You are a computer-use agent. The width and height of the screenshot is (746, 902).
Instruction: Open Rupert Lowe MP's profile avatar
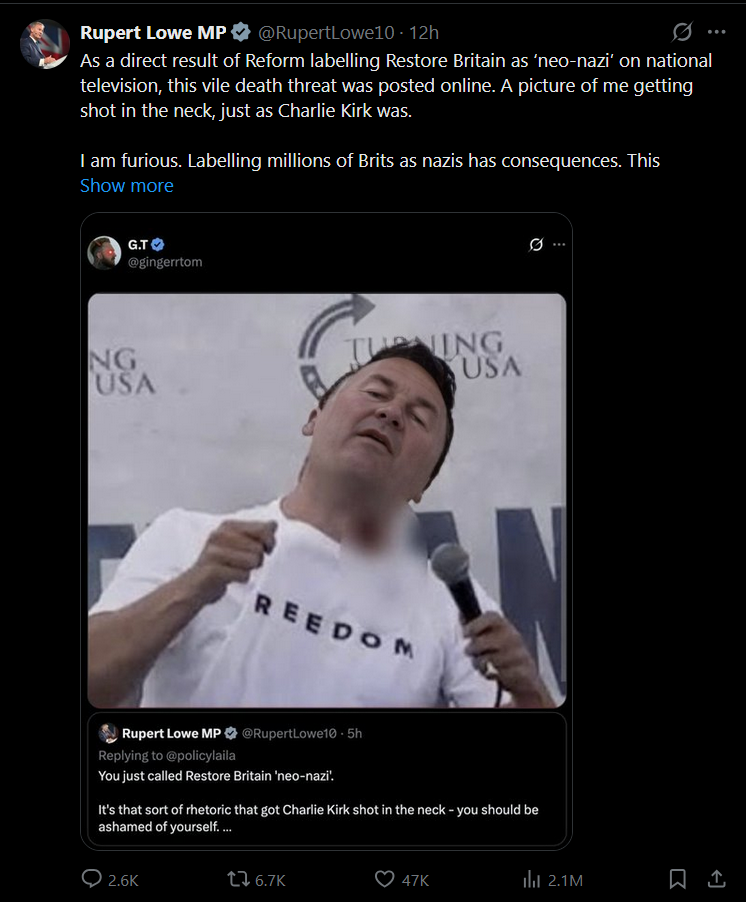click(x=45, y=44)
